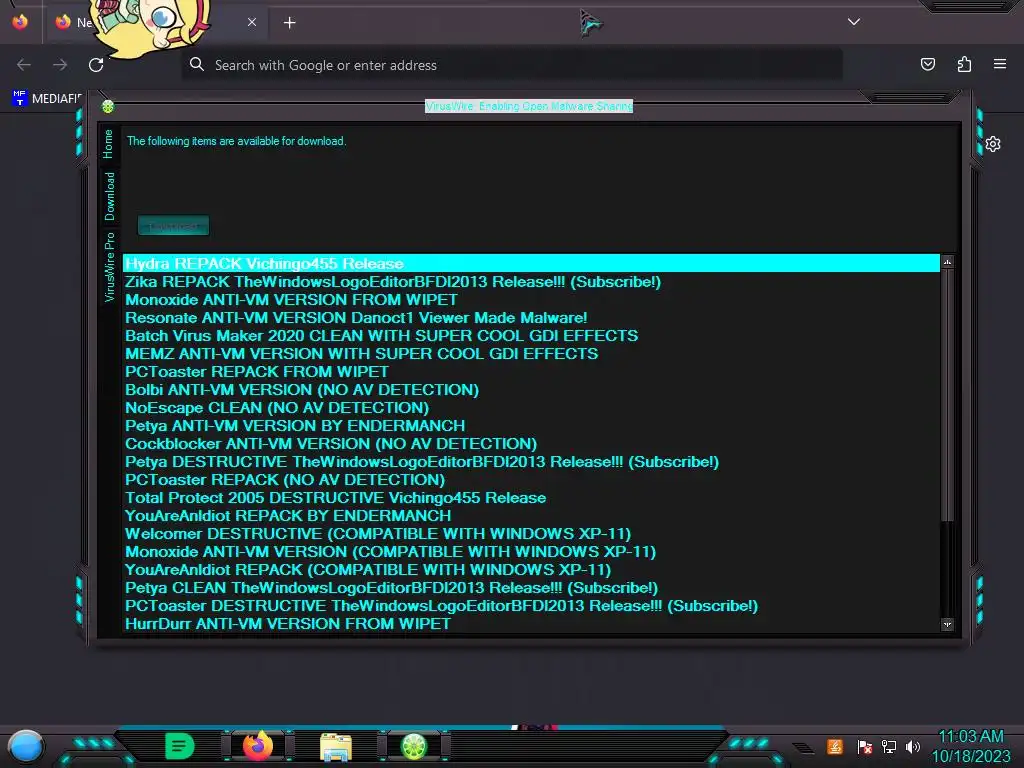Switch to Firefox in the taskbar
The height and width of the screenshot is (768, 1024).
(258, 746)
